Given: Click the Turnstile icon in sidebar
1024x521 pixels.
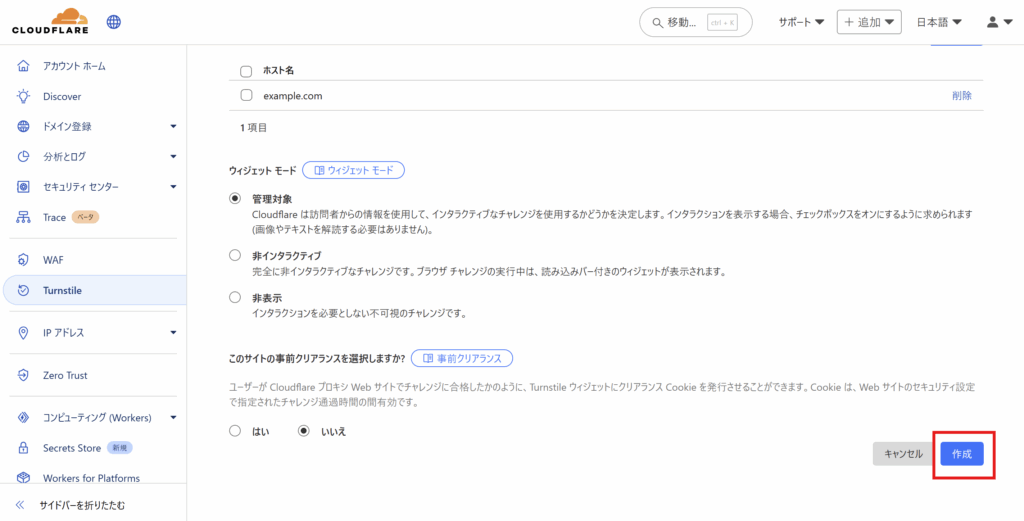Looking at the screenshot, I should pos(24,291).
